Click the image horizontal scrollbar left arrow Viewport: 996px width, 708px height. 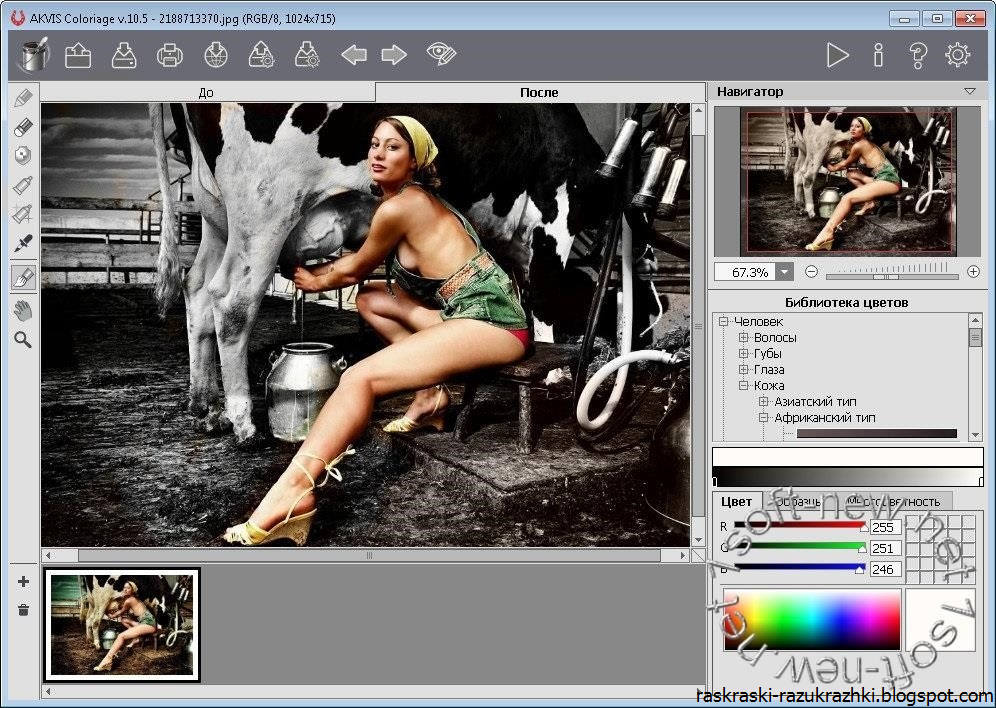[48, 556]
